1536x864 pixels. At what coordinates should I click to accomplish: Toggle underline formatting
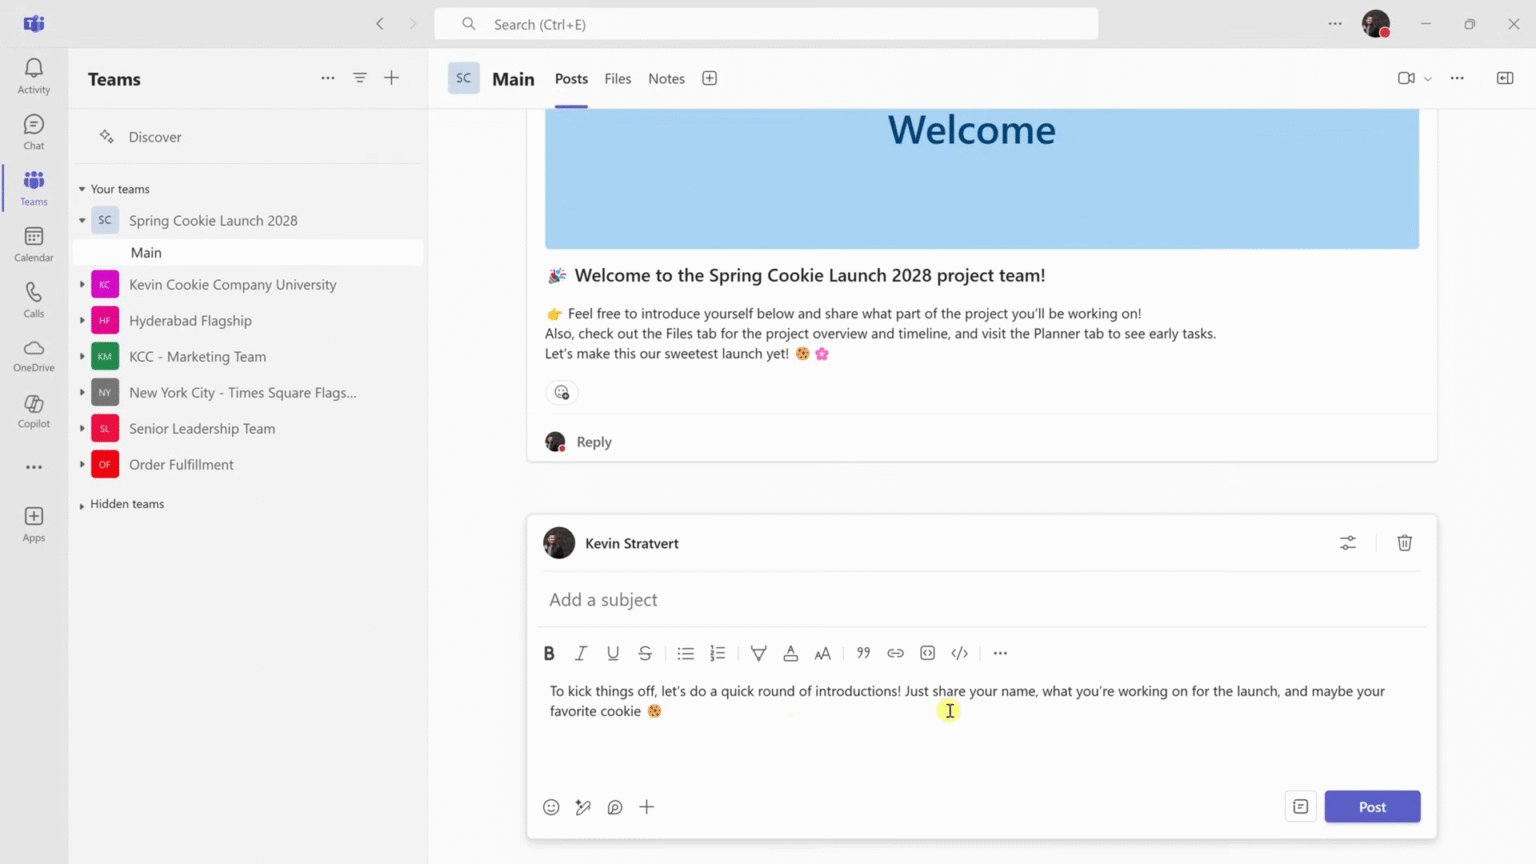613,653
